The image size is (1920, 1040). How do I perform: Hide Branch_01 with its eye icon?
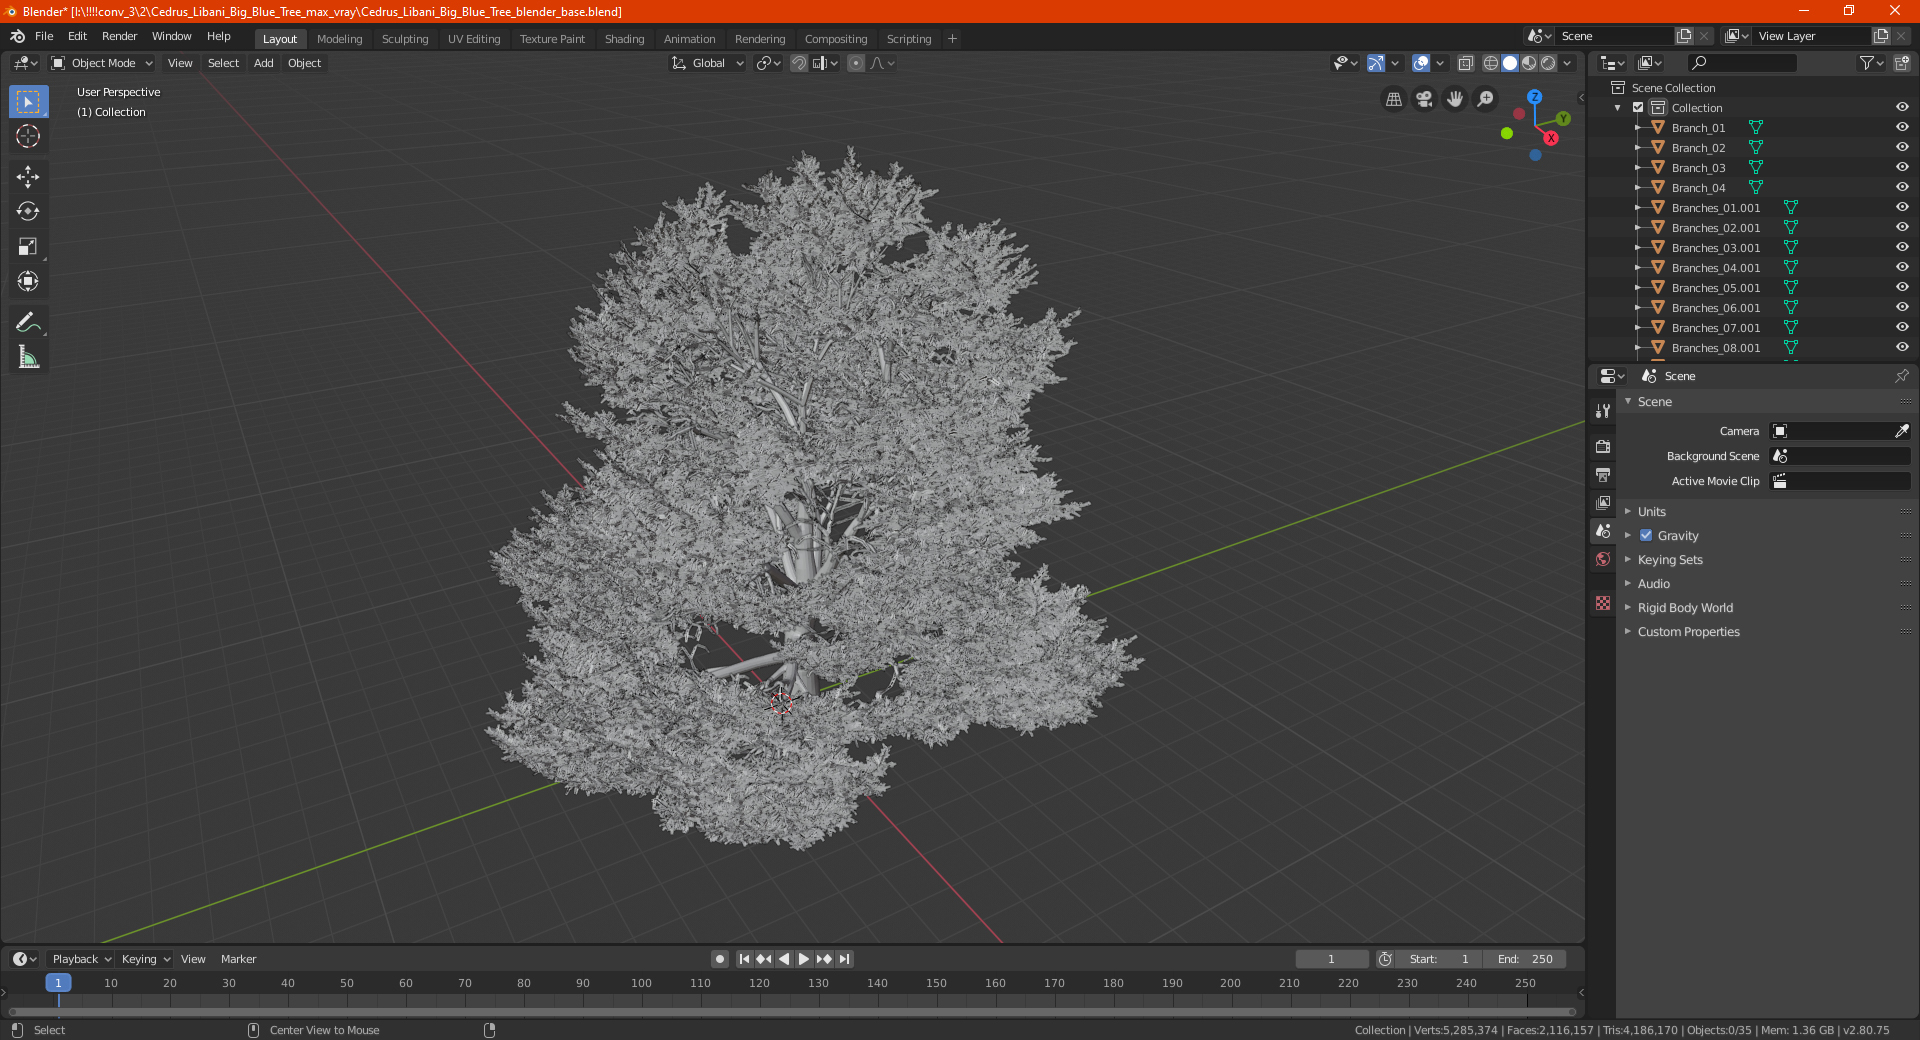[1902, 128]
